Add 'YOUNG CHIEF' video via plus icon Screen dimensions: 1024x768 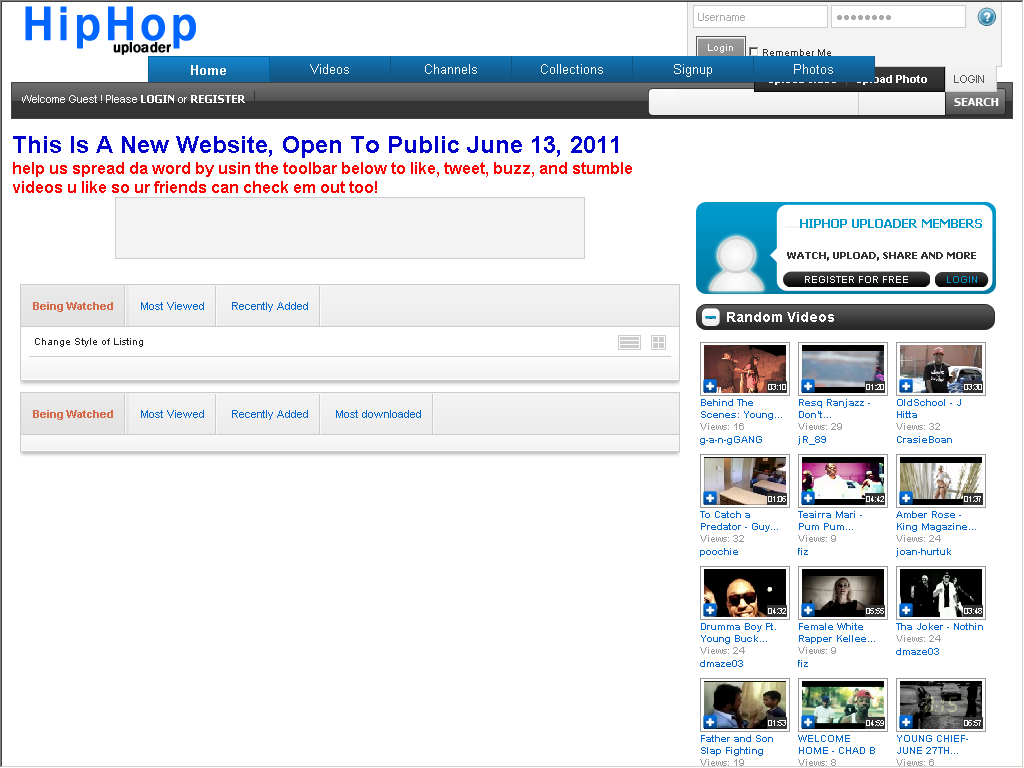906,722
